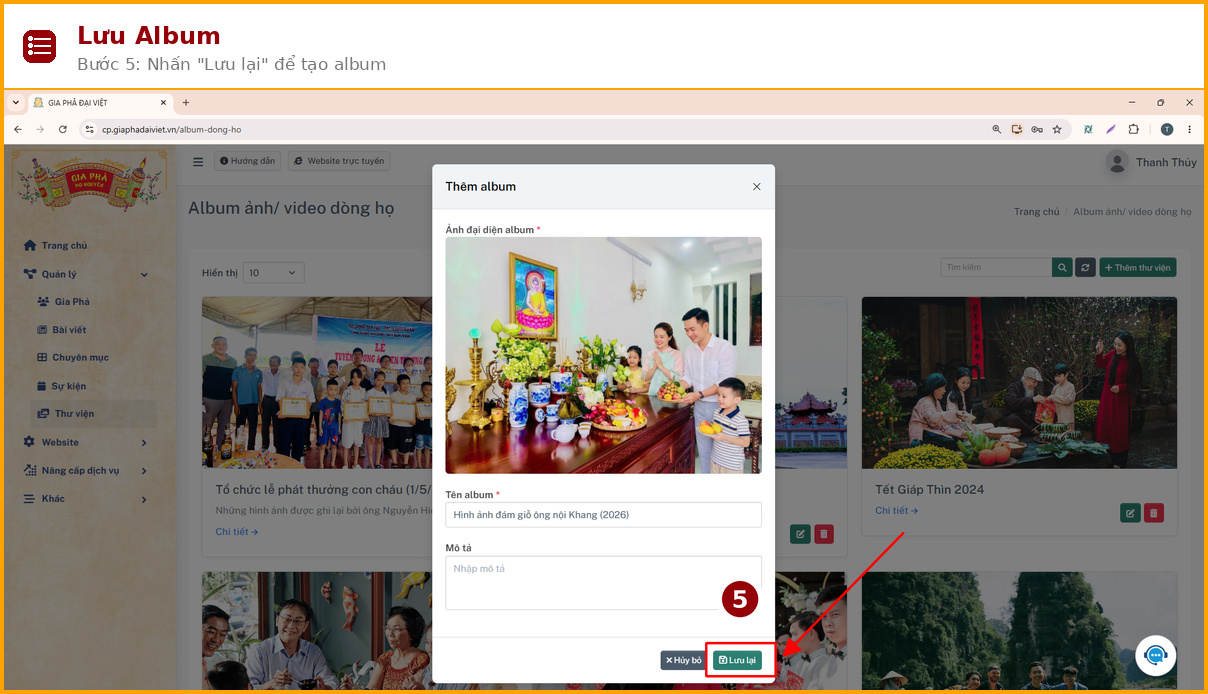Image resolution: width=1208 pixels, height=694 pixels.
Task: Click Chi tiết link under Tổ chức lễ phát thưởng
Action: [x=237, y=532]
